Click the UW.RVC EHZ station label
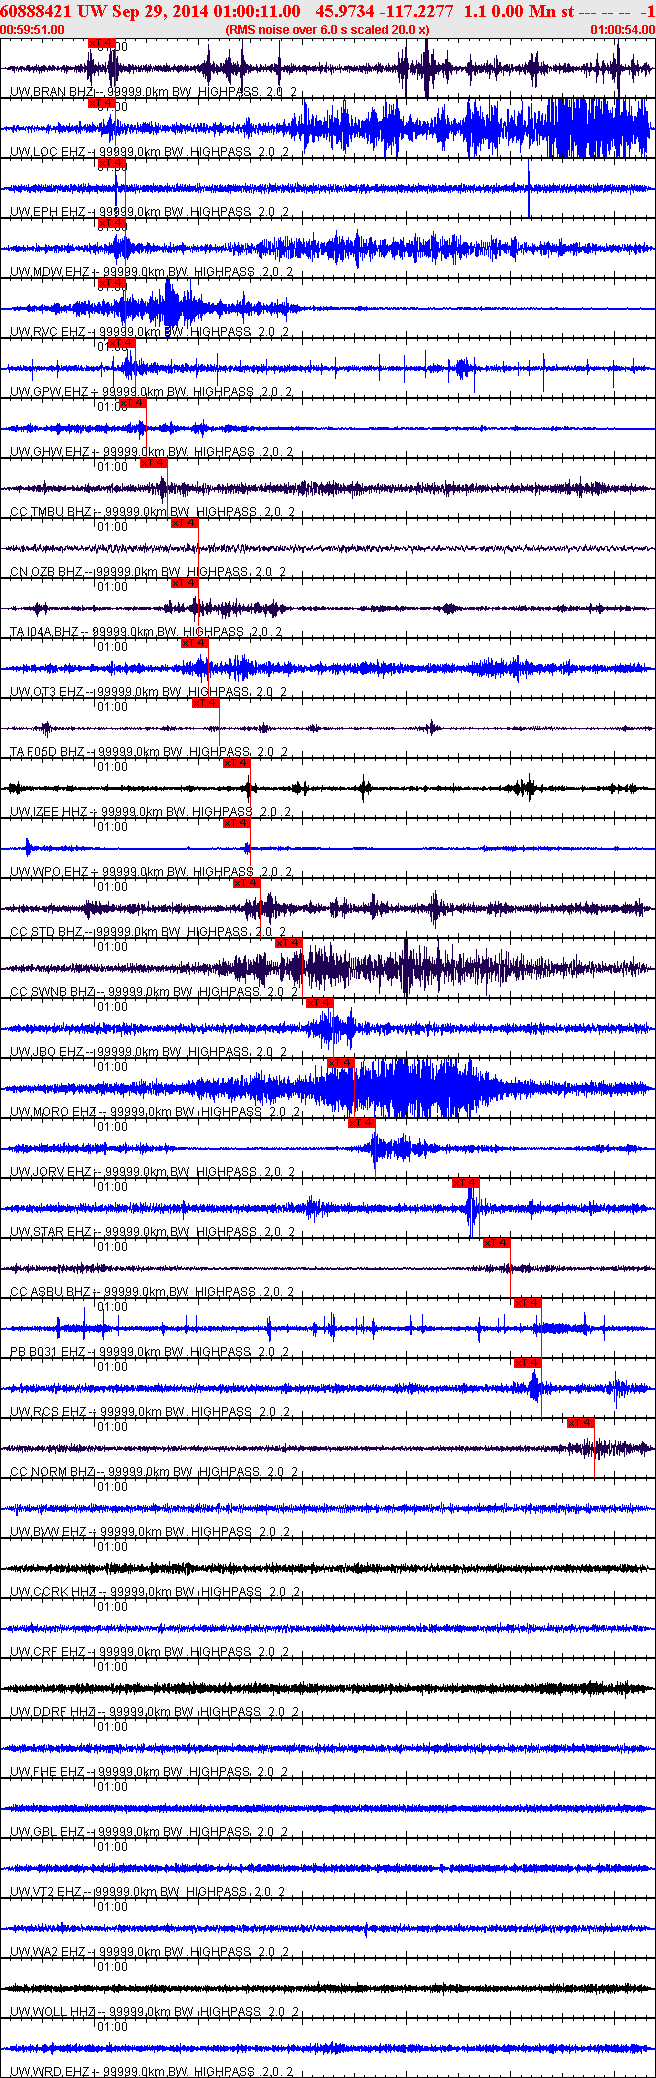 pyautogui.click(x=47, y=332)
